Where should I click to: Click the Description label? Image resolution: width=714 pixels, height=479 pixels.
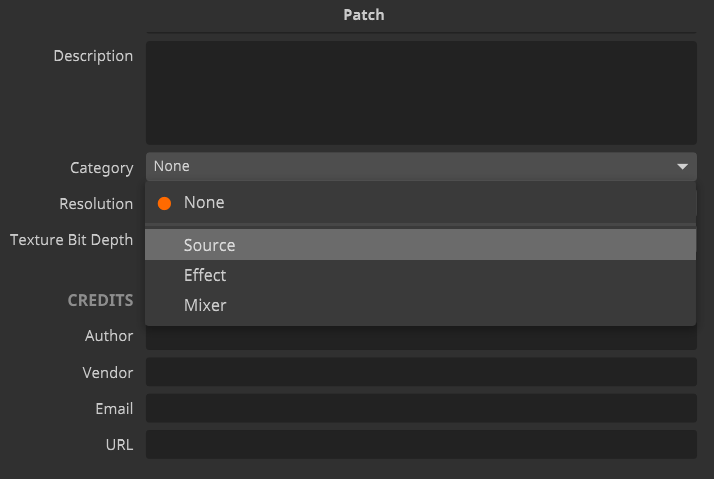tap(93, 56)
